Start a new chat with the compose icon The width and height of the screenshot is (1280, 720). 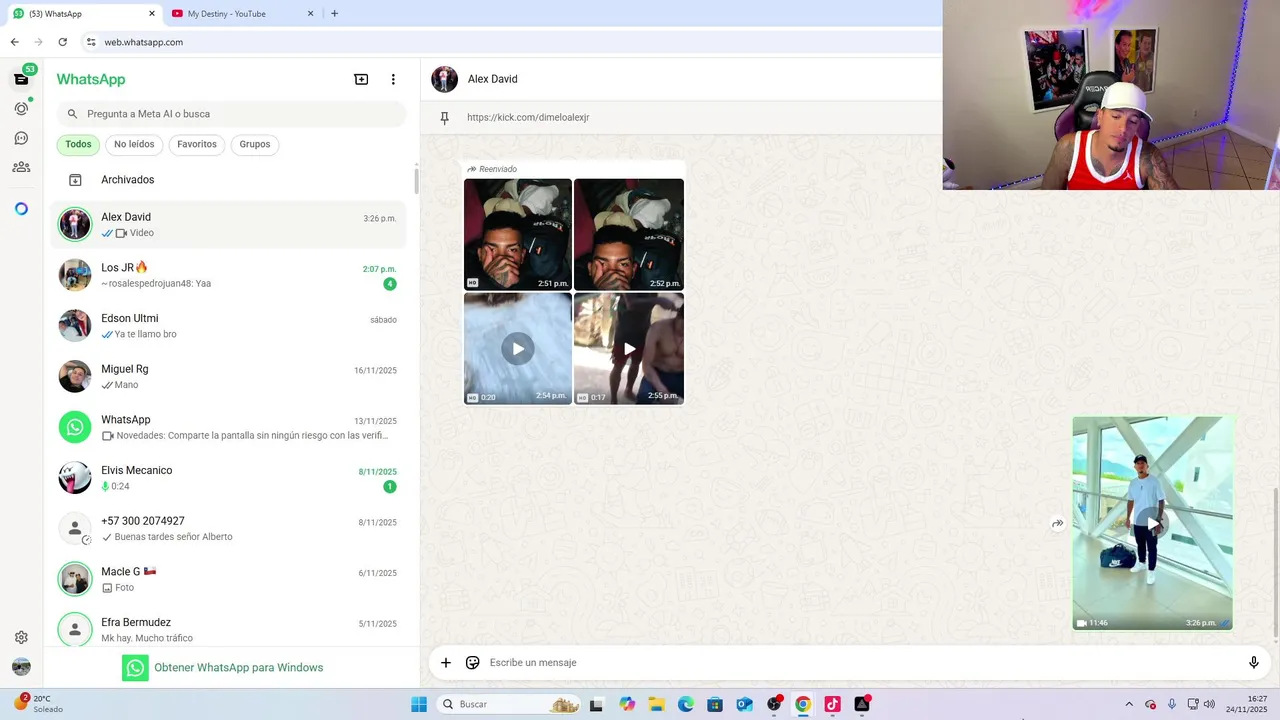361,79
